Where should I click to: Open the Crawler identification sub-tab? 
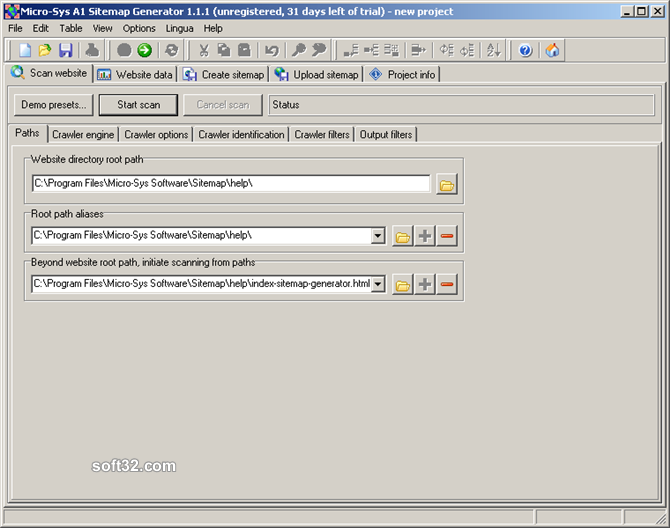pos(241,135)
